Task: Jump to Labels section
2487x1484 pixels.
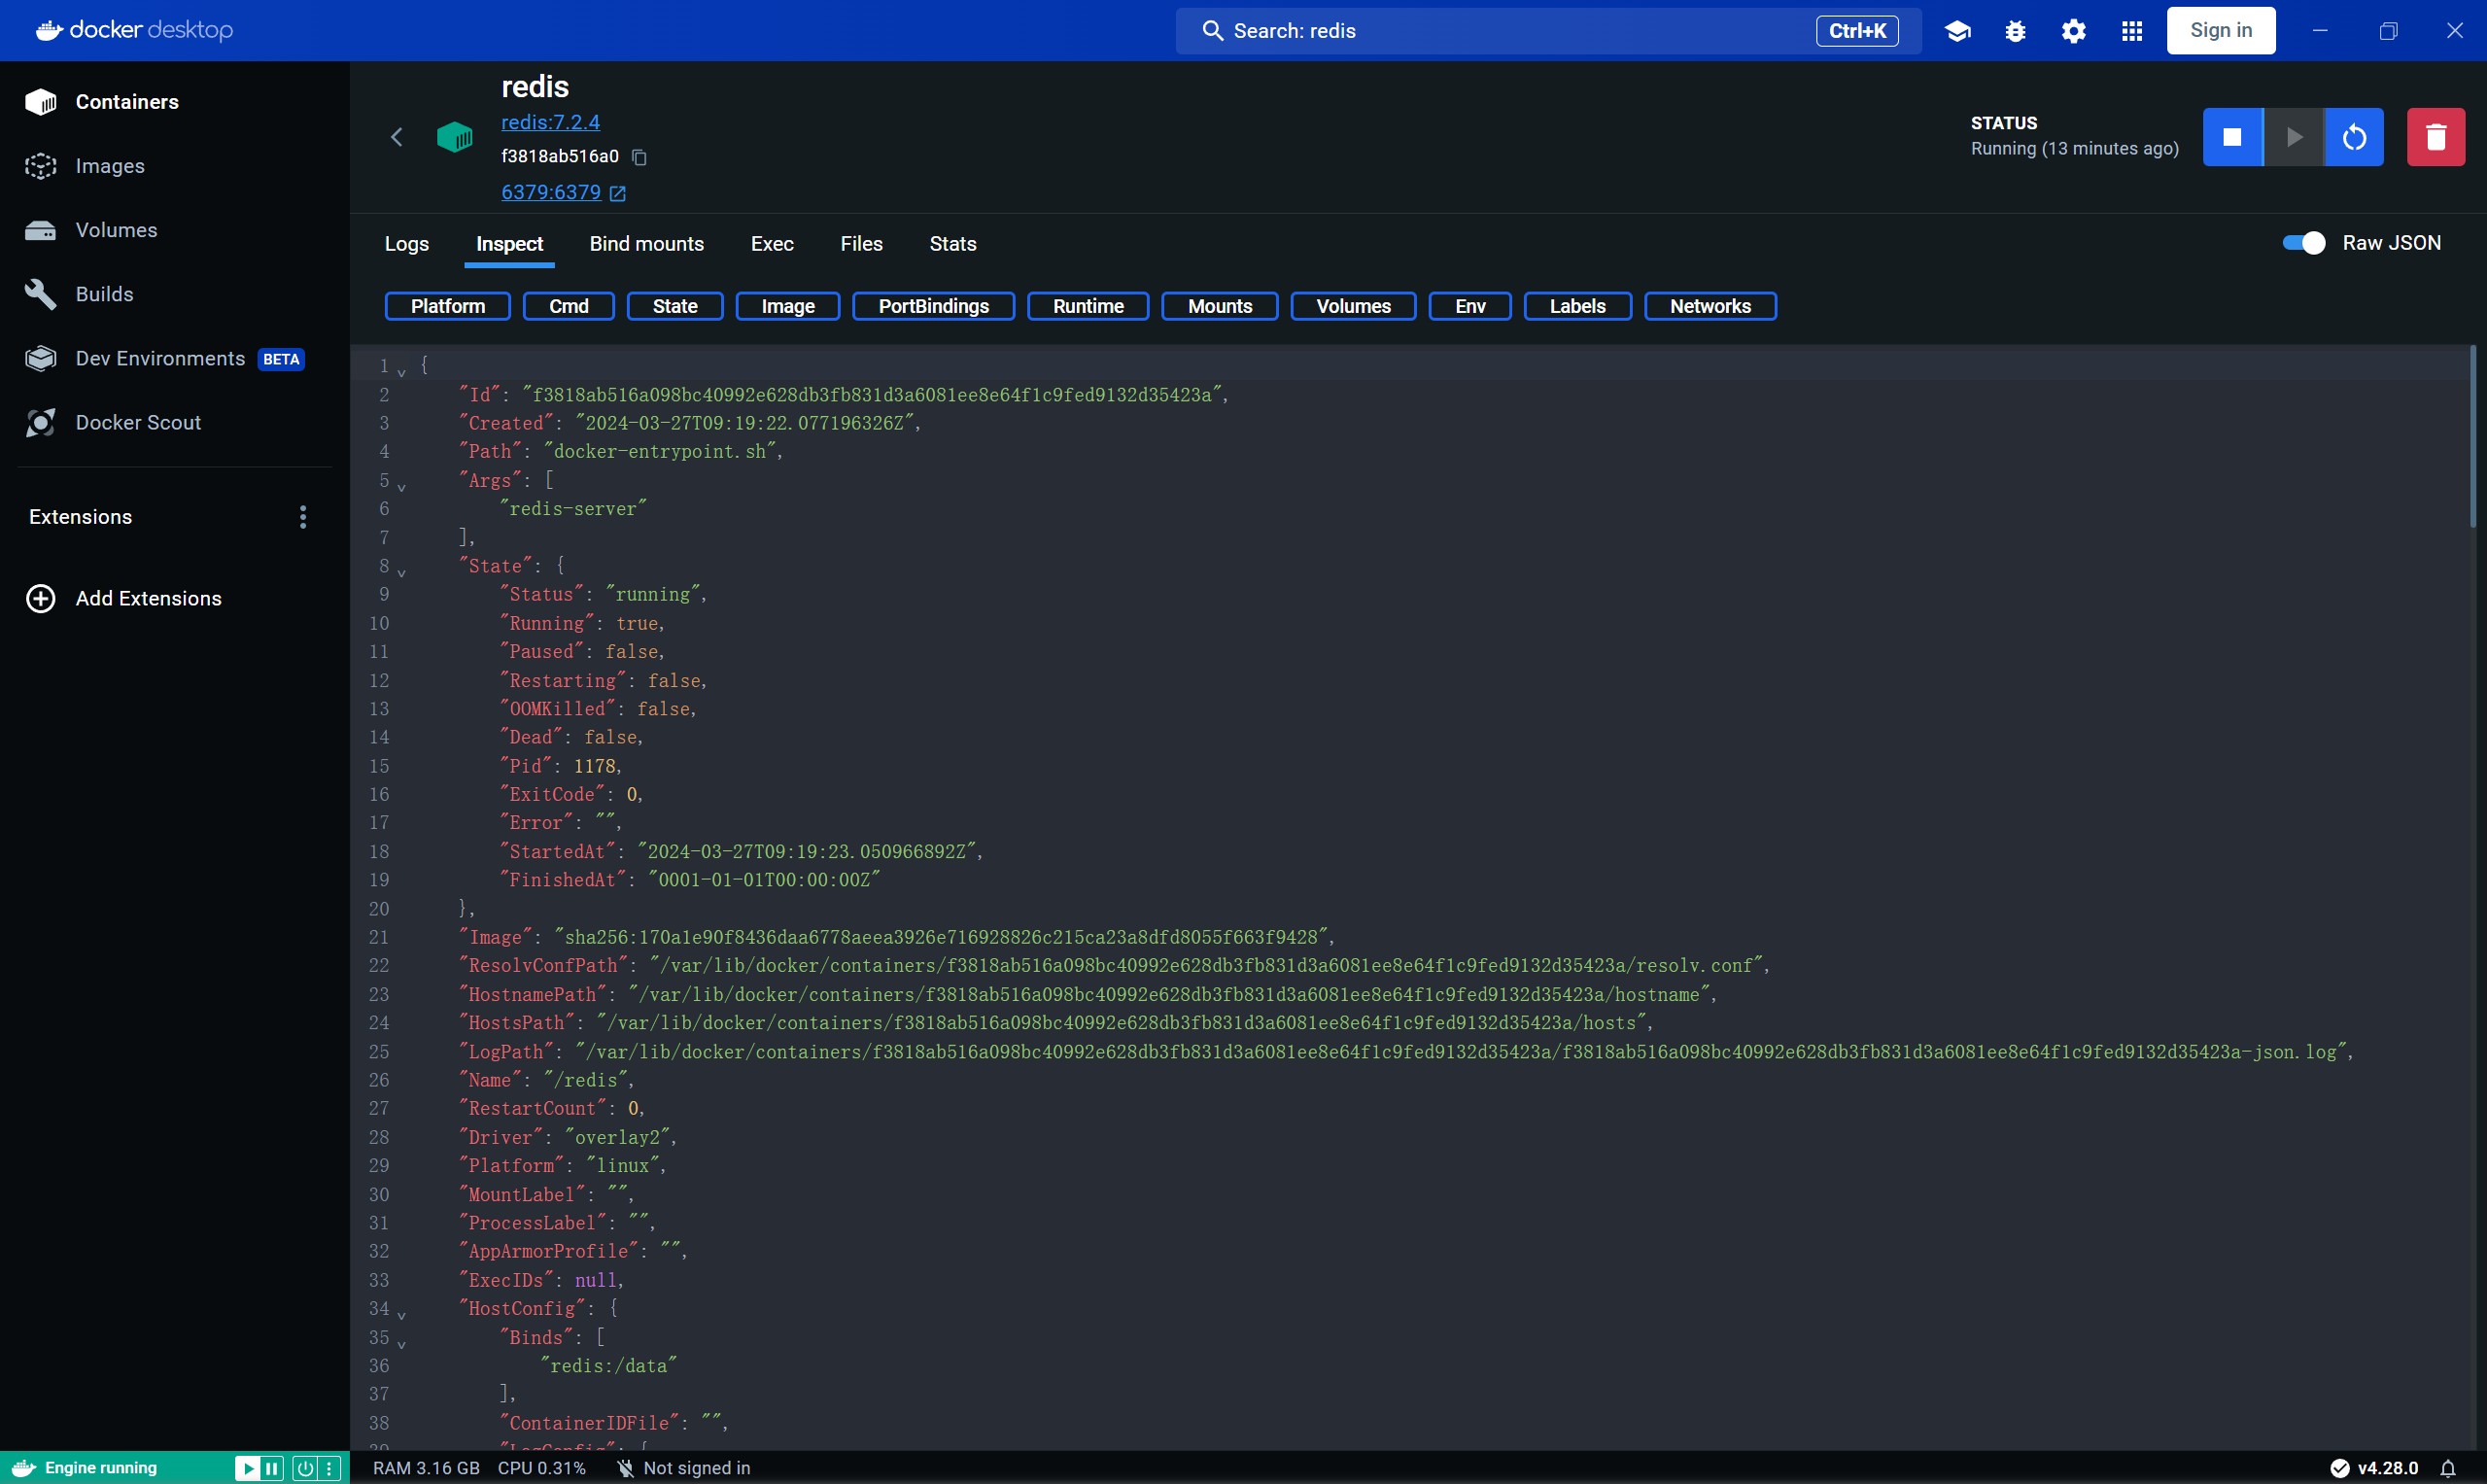Action: 1577,306
